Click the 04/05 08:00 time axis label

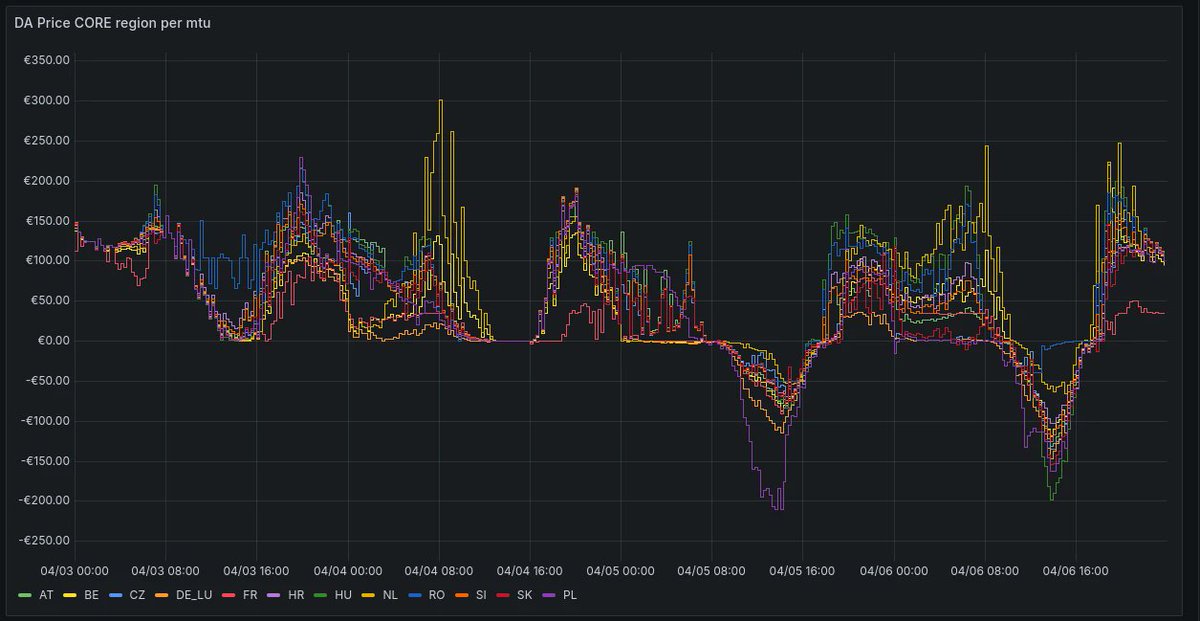pyautogui.click(x=711, y=571)
